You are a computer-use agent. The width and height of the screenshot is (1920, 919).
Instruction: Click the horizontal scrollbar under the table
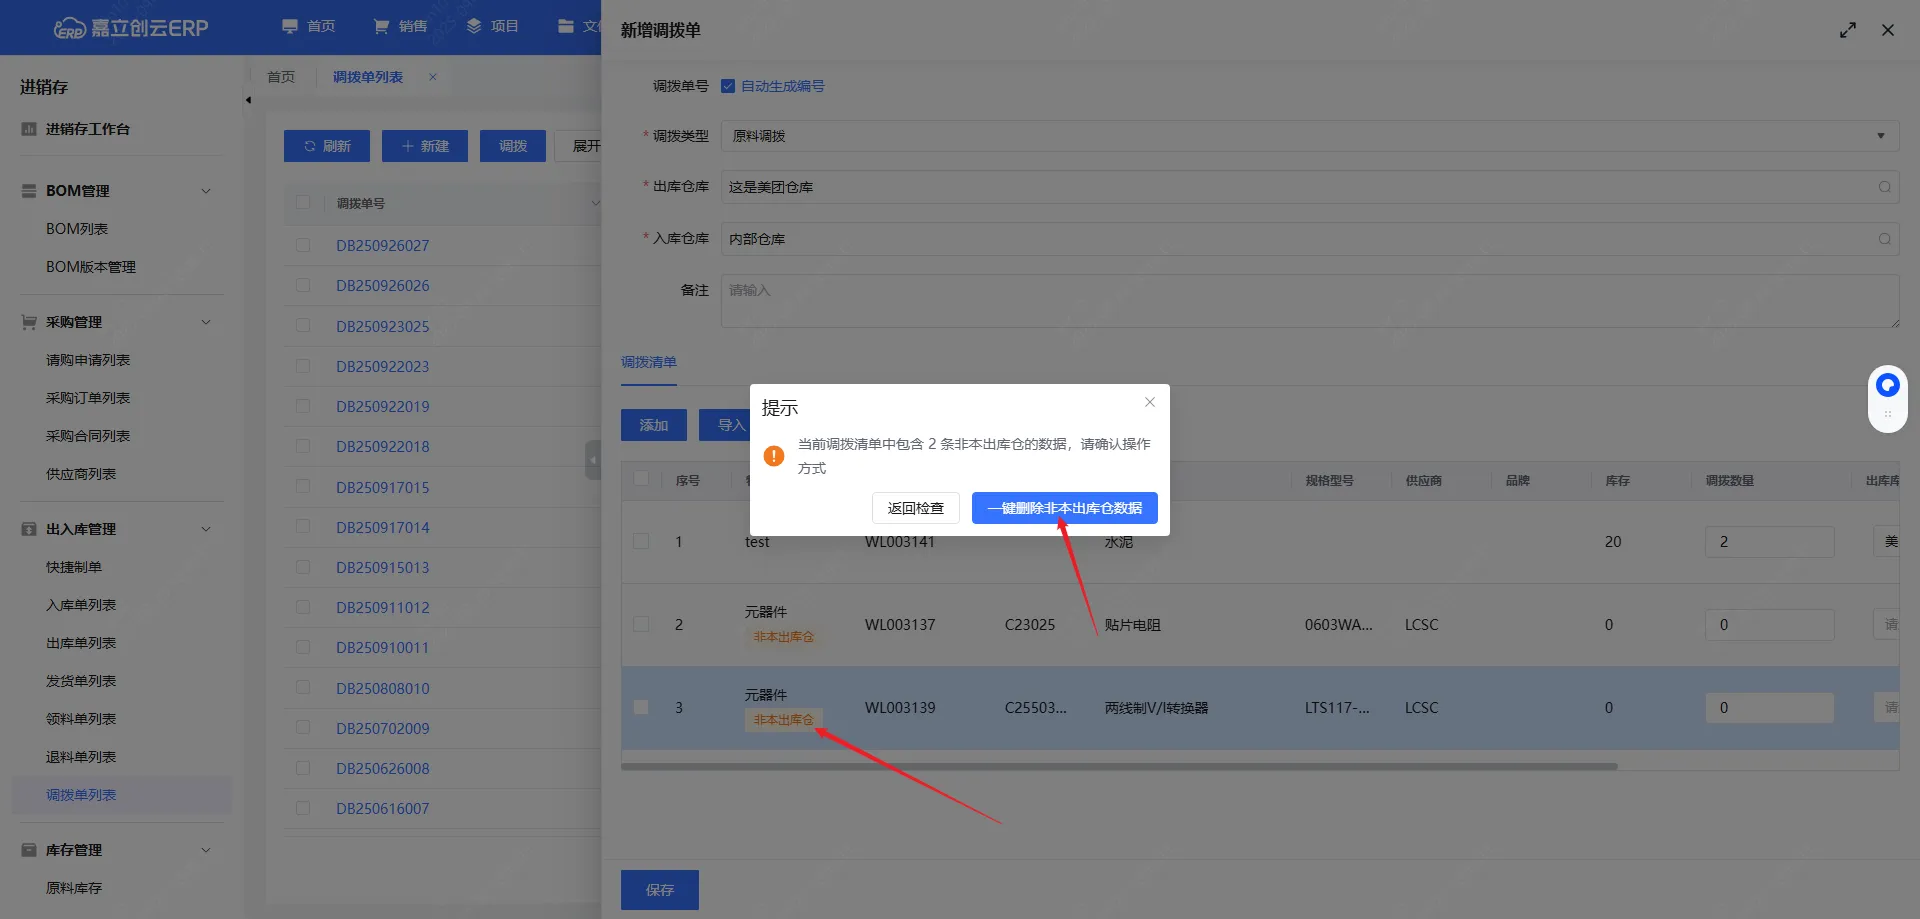pyautogui.click(x=1118, y=767)
